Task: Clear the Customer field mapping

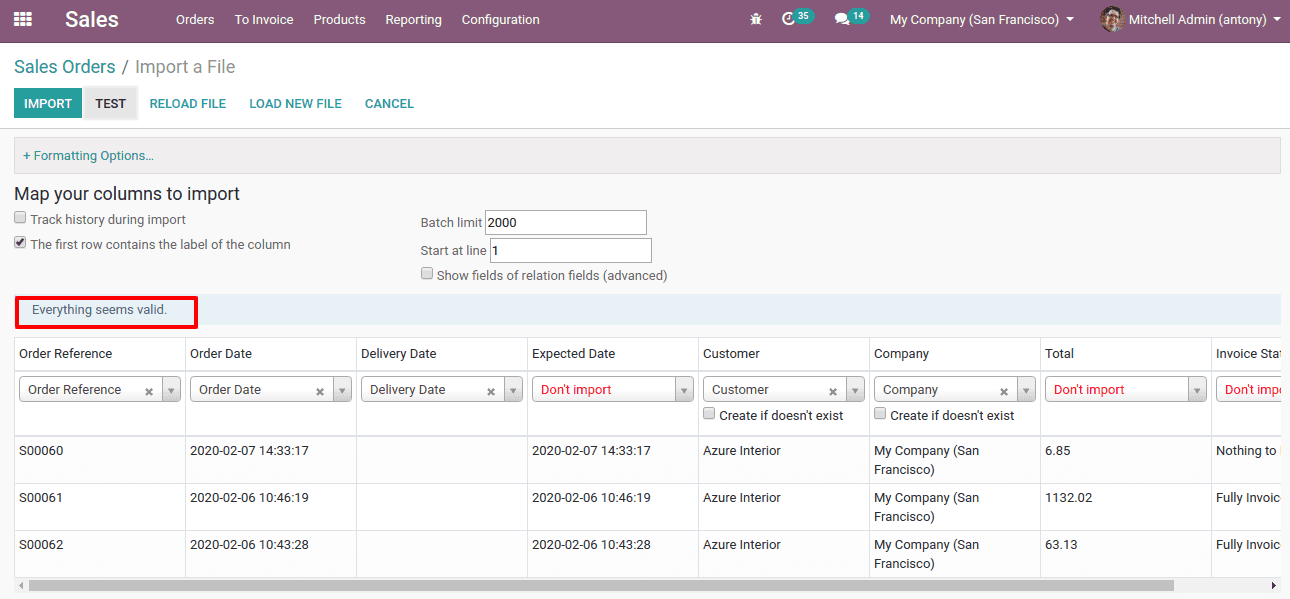Action: pos(833,392)
